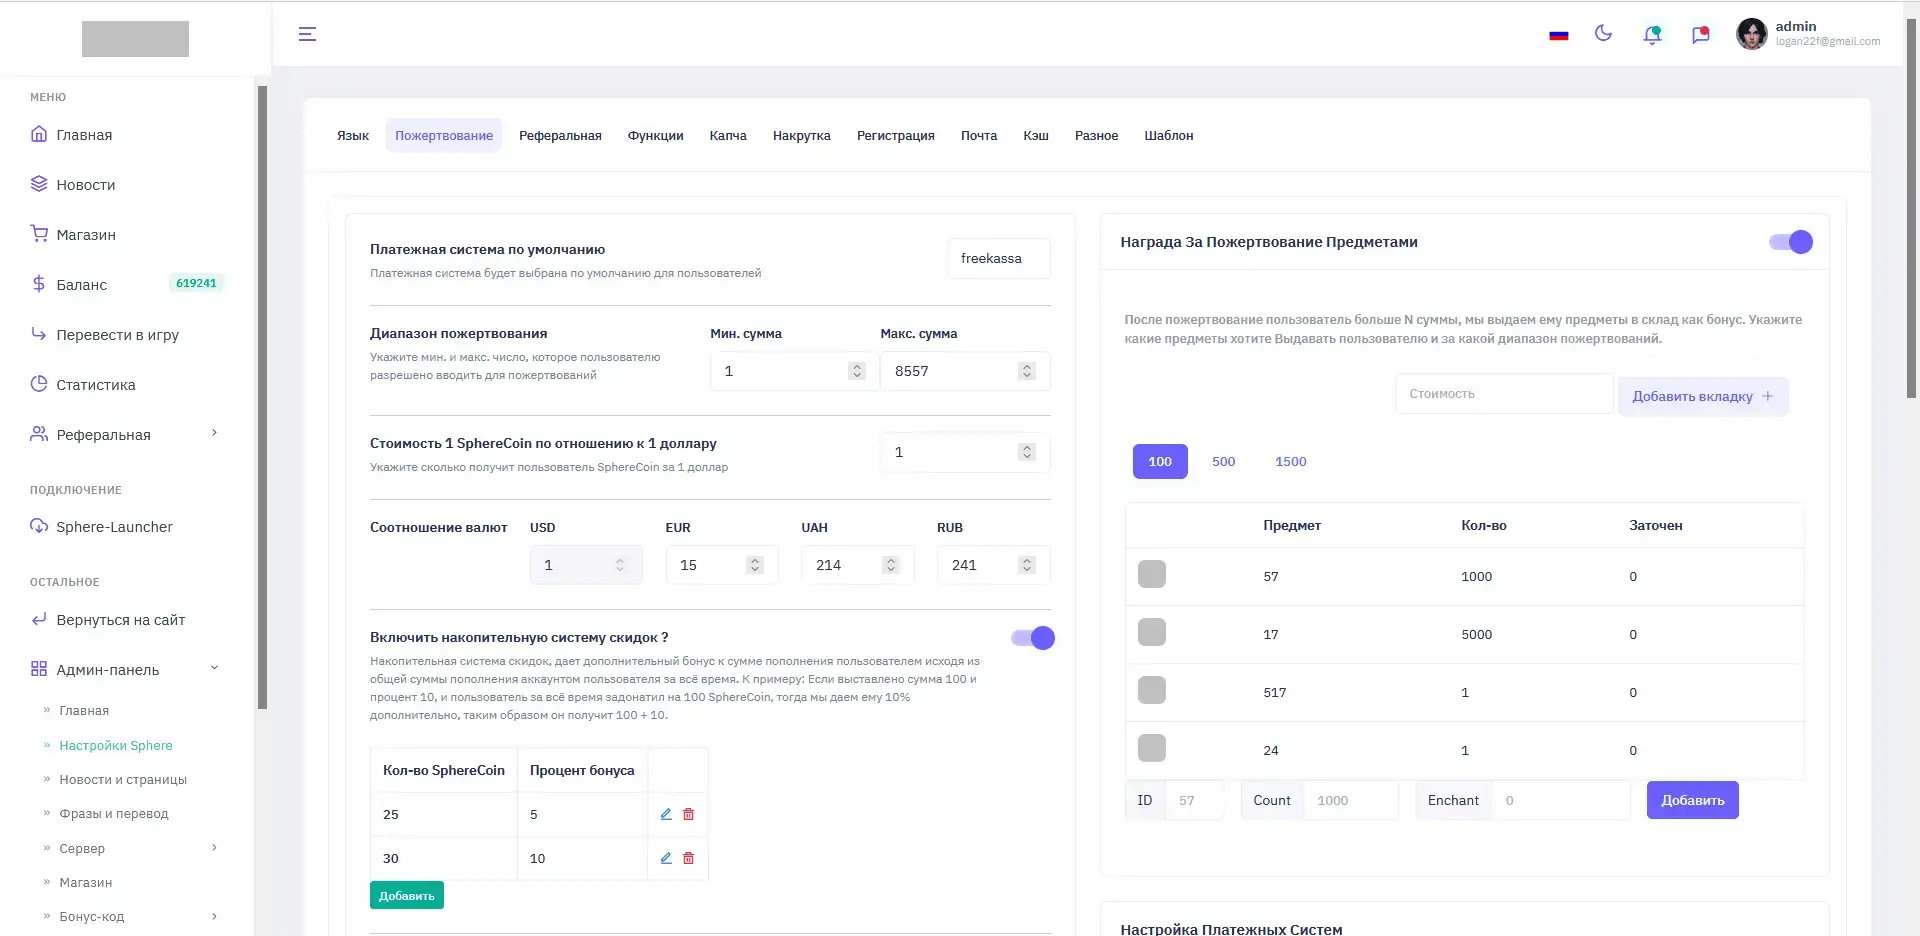Adjust EUR rate stepper arrows
This screenshot has width=1920, height=936.
pyautogui.click(x=755, y=565)
